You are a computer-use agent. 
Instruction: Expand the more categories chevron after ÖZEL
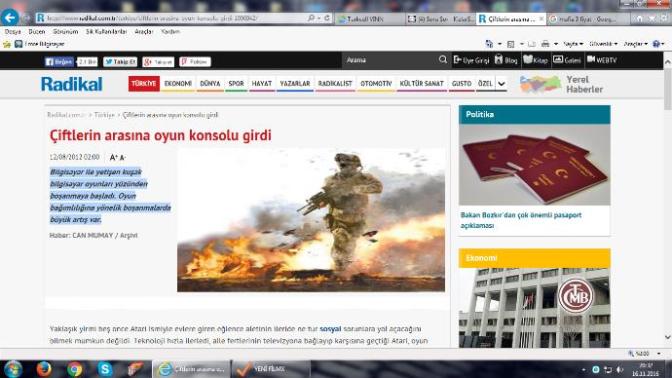(501, 84)
